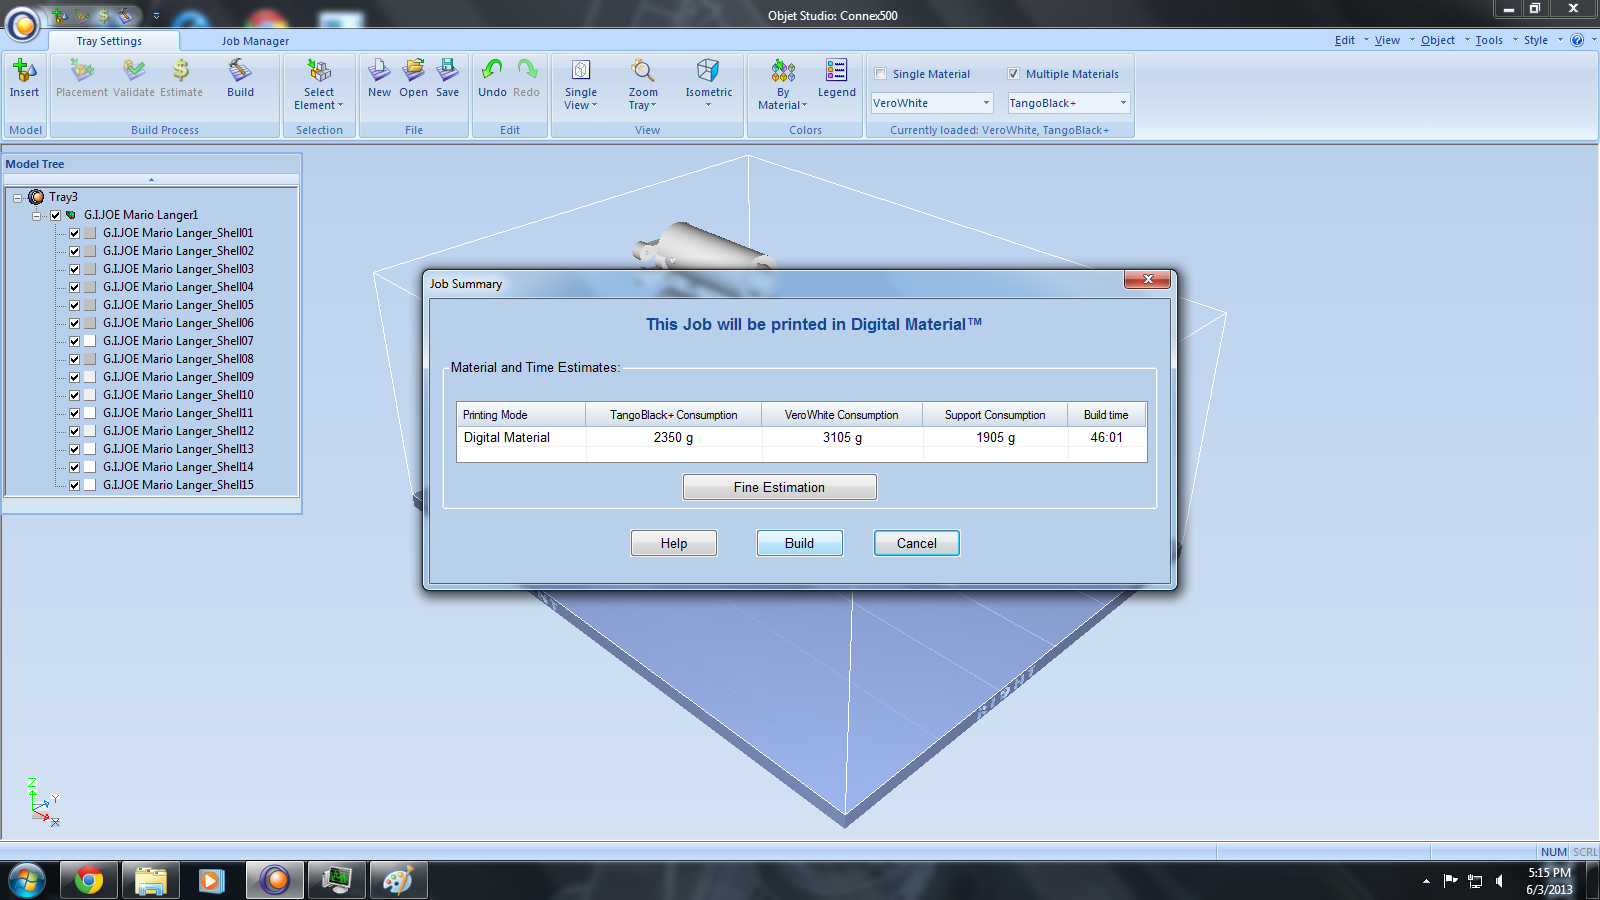Switch to the Tray Settings tab
The image size is (1600, 900).
[109, 41]
